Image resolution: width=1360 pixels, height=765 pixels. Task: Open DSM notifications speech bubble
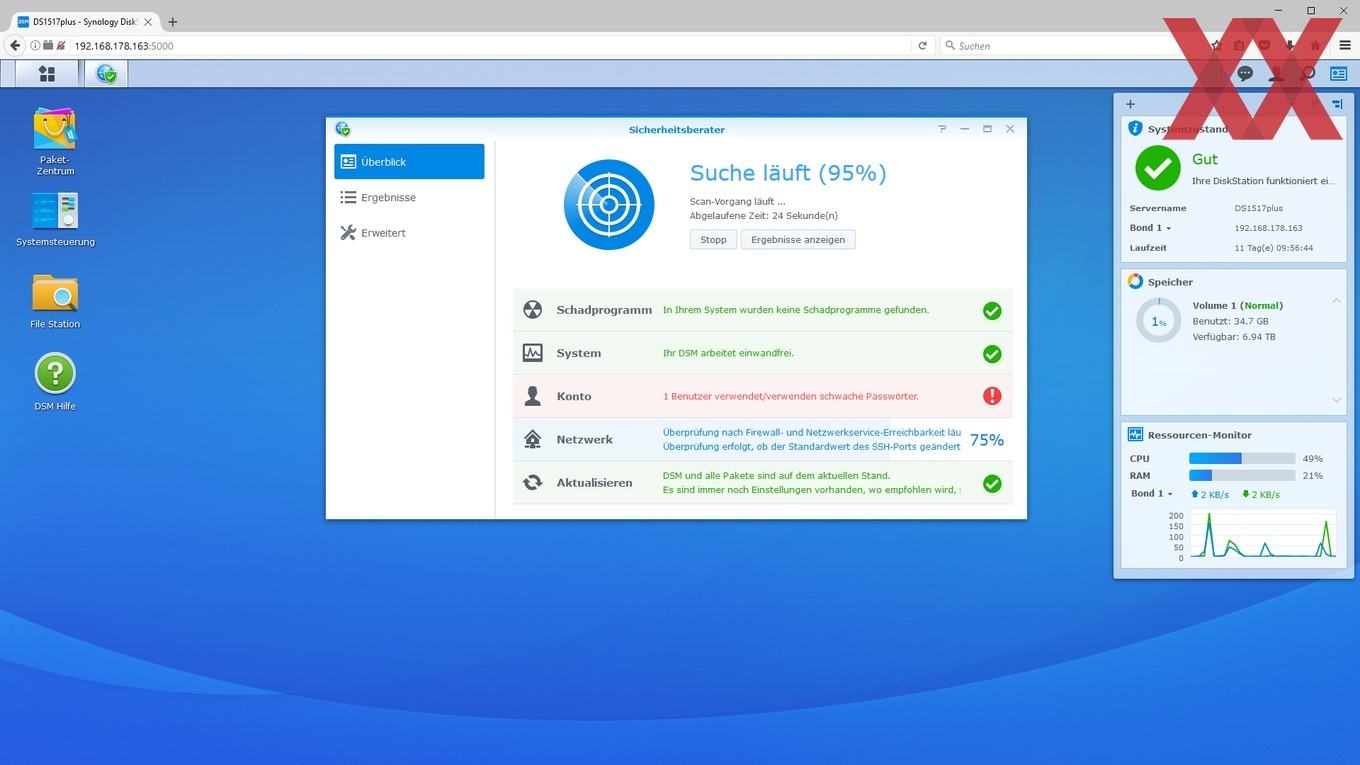point(1245,74)
